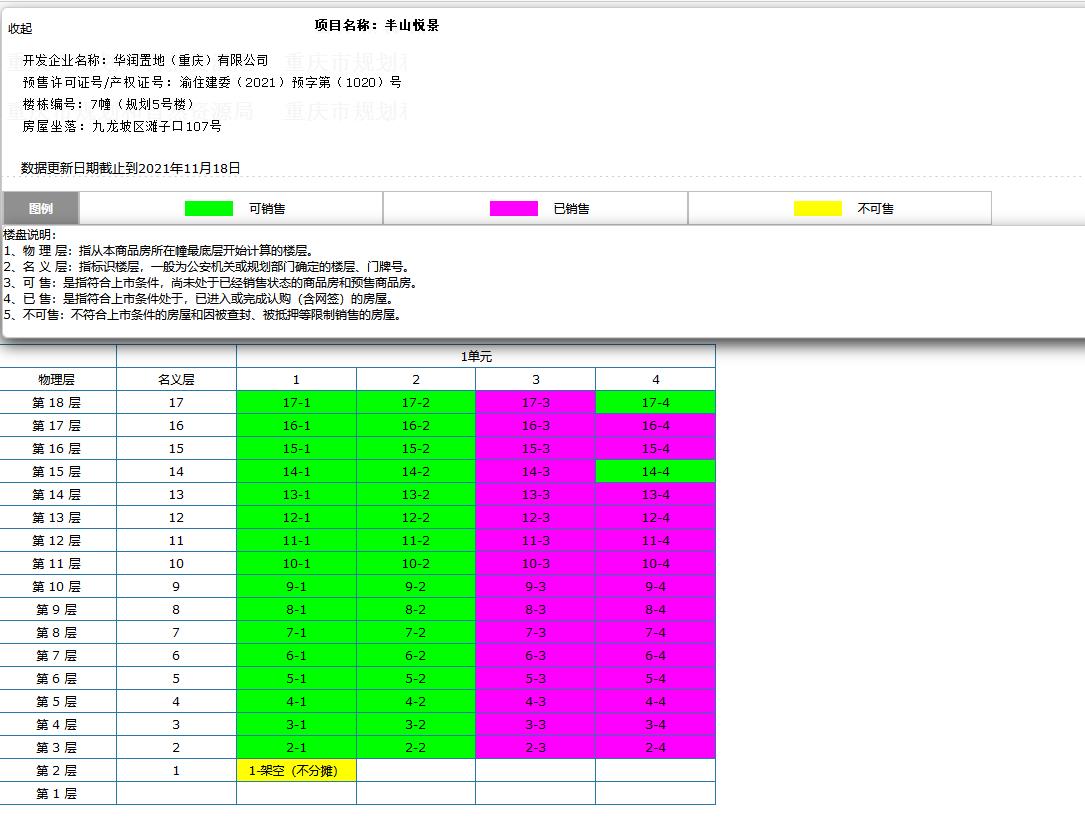
Task: Select available unit 14-4 on floor 15
Action: [655, 471]
